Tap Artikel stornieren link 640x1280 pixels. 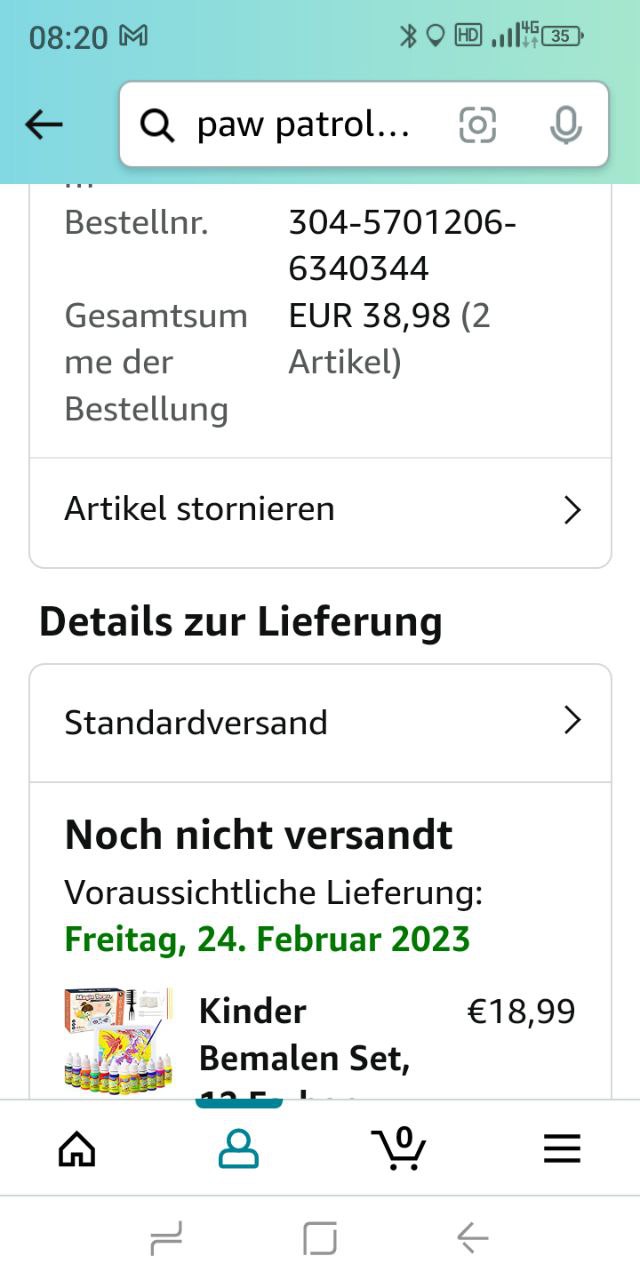pyautogui.click(x=200, y=509)
